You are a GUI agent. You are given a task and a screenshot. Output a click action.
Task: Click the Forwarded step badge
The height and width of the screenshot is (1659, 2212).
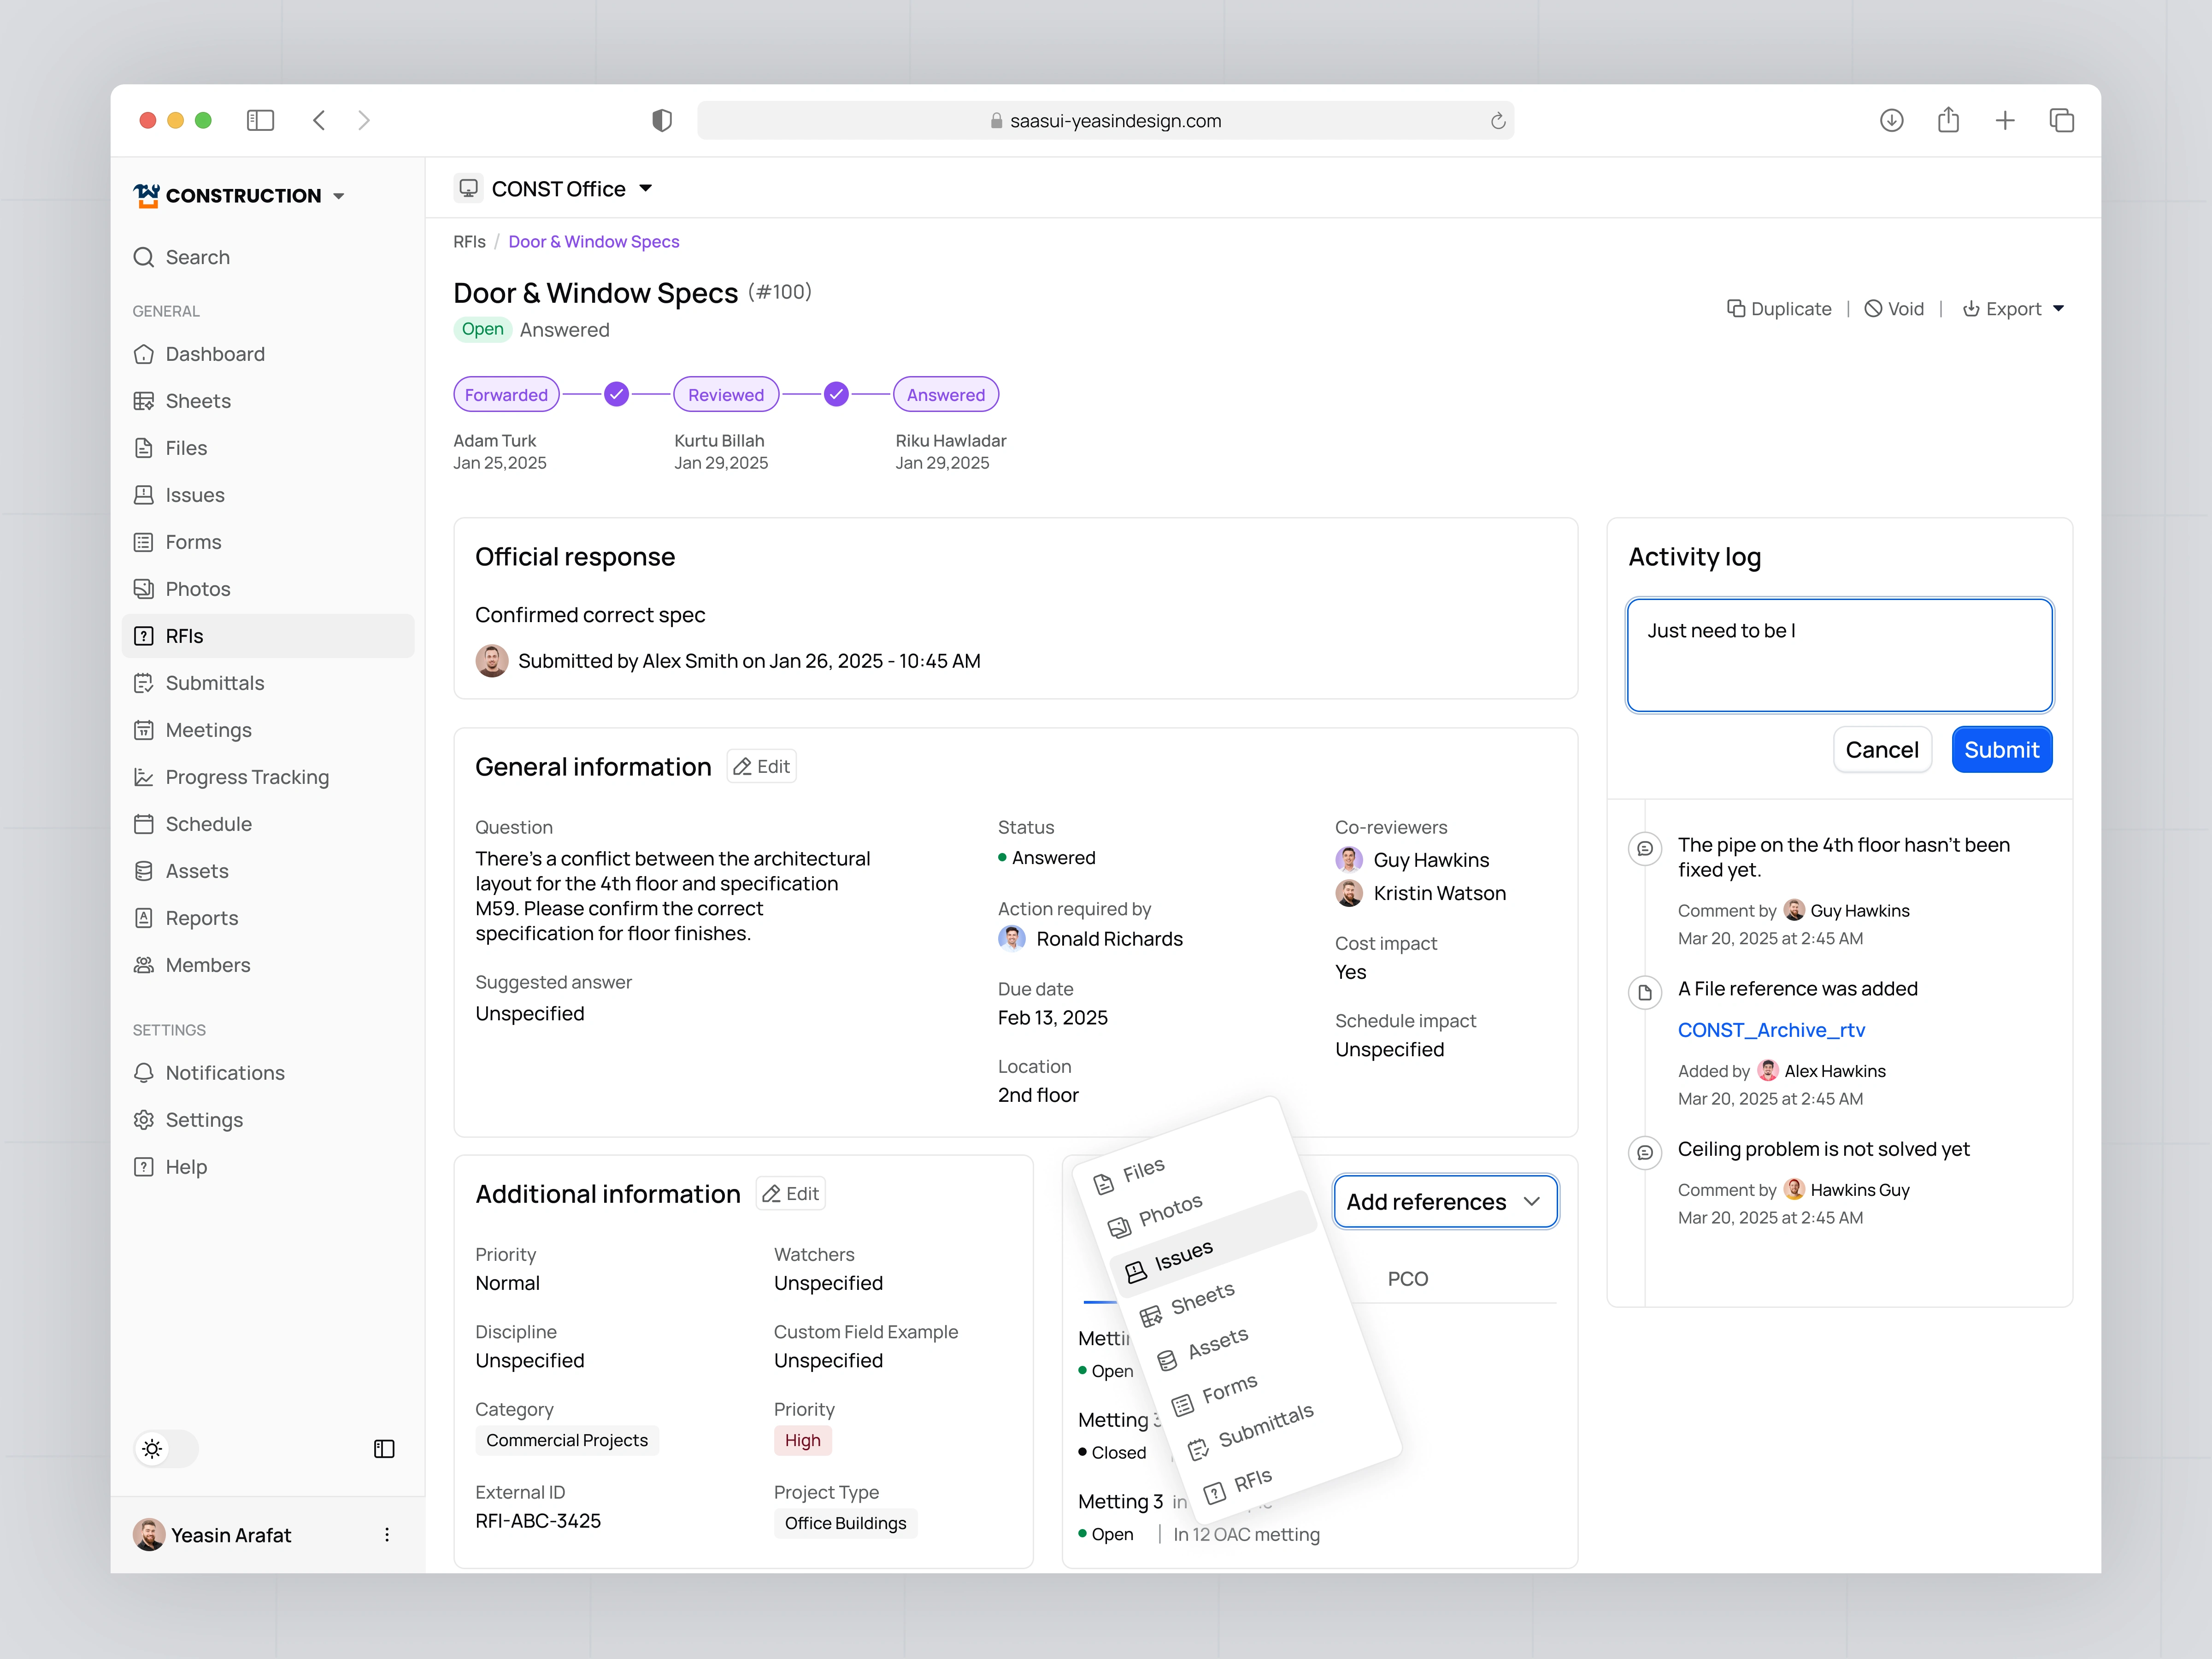point(506,395)
